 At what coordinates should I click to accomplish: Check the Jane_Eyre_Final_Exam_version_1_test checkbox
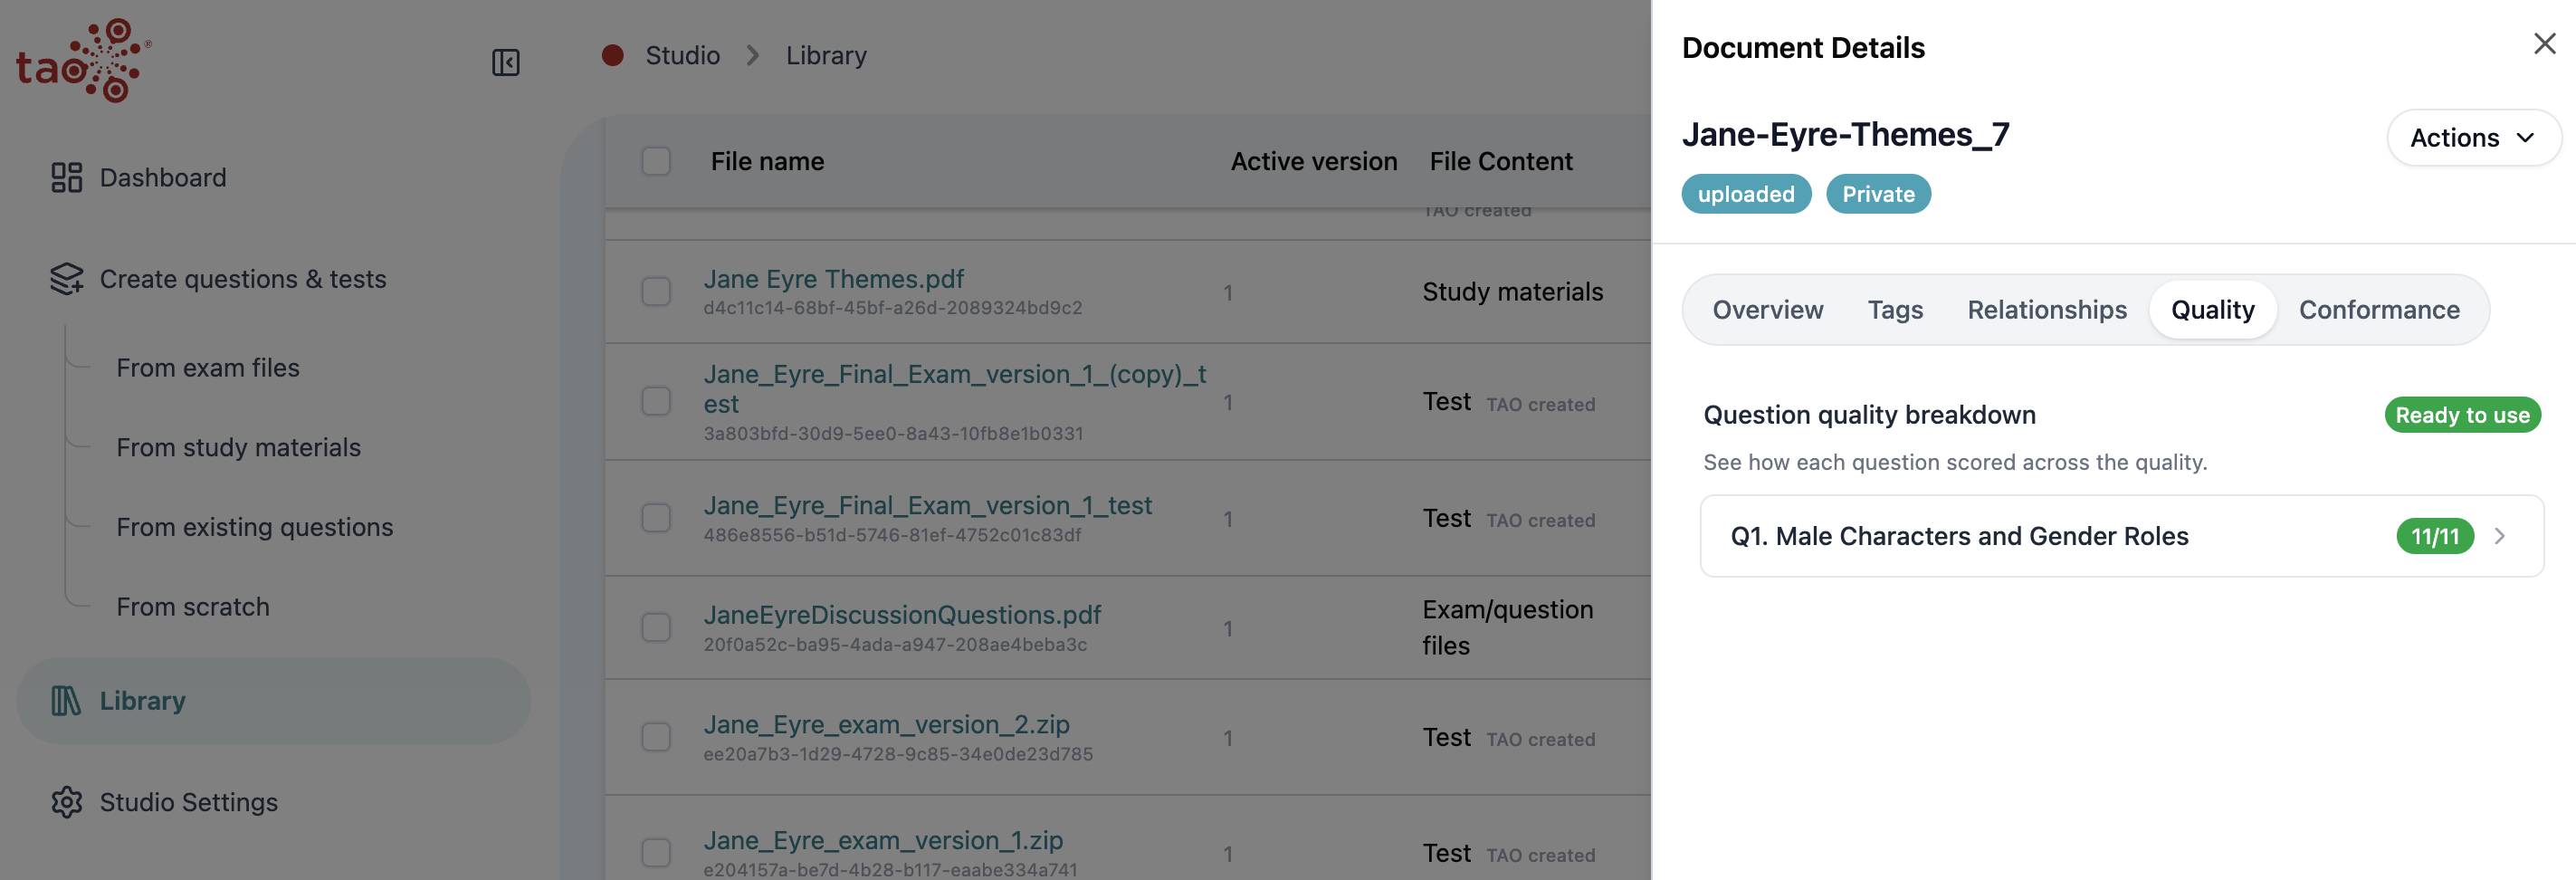click(x=656, y=518)
